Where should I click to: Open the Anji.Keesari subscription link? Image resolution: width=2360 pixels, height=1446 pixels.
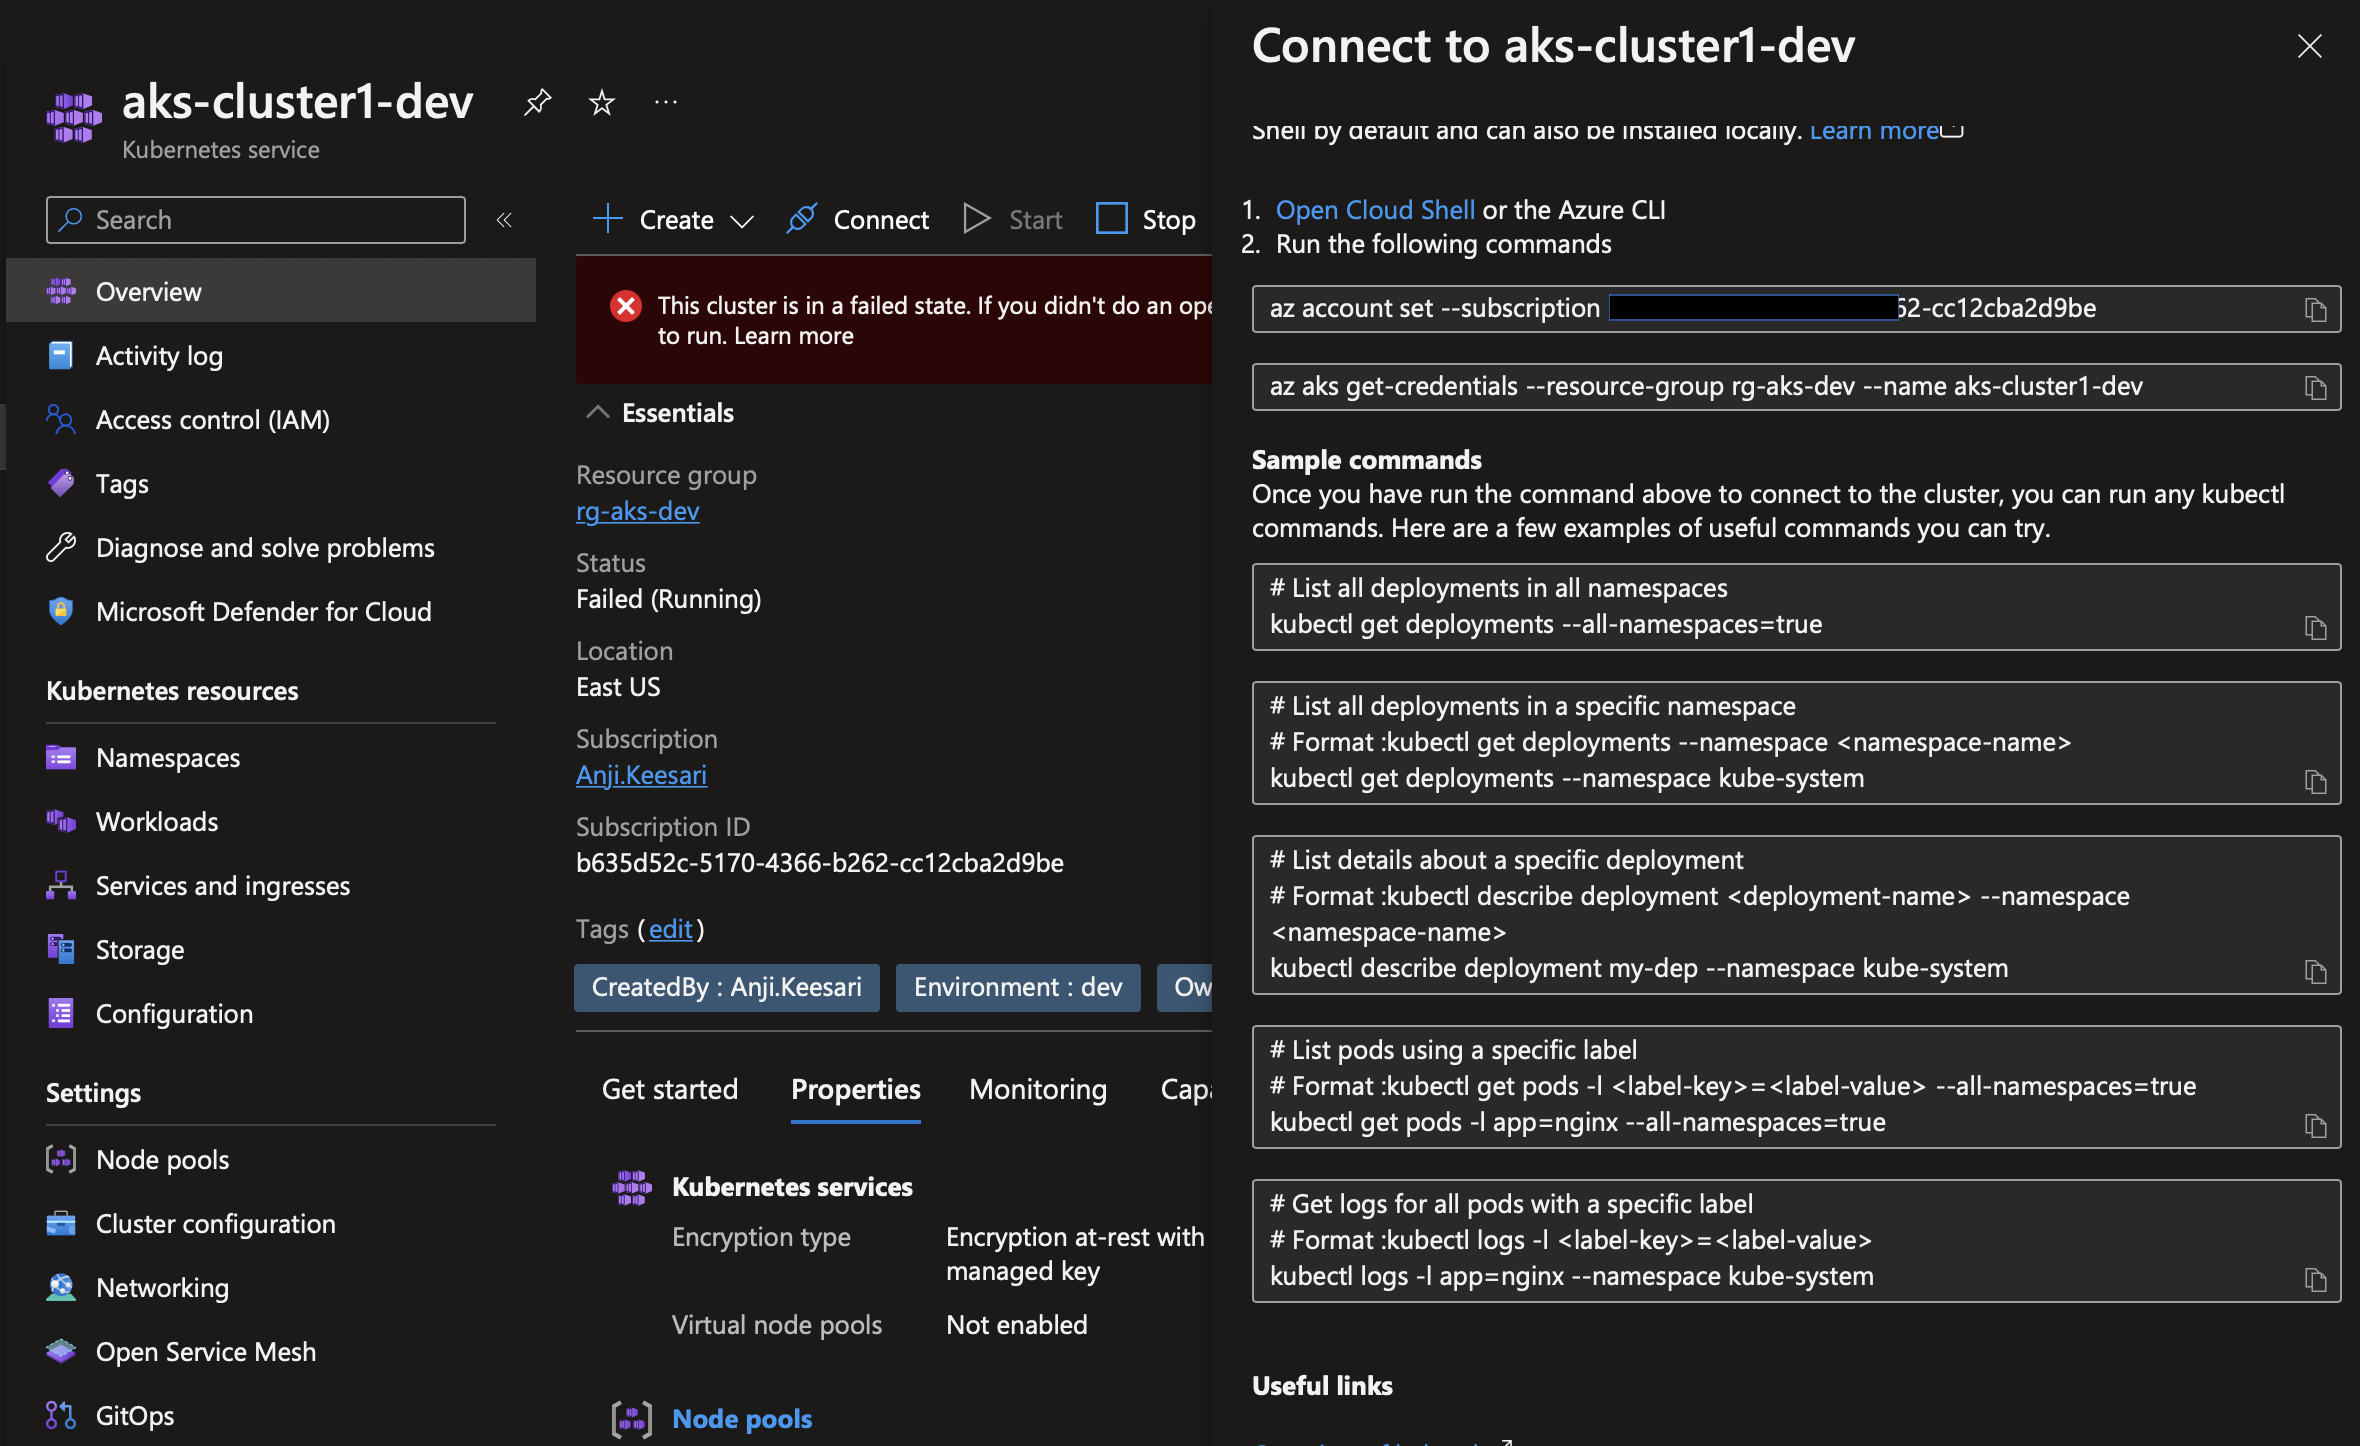click(x=641, y=775)
